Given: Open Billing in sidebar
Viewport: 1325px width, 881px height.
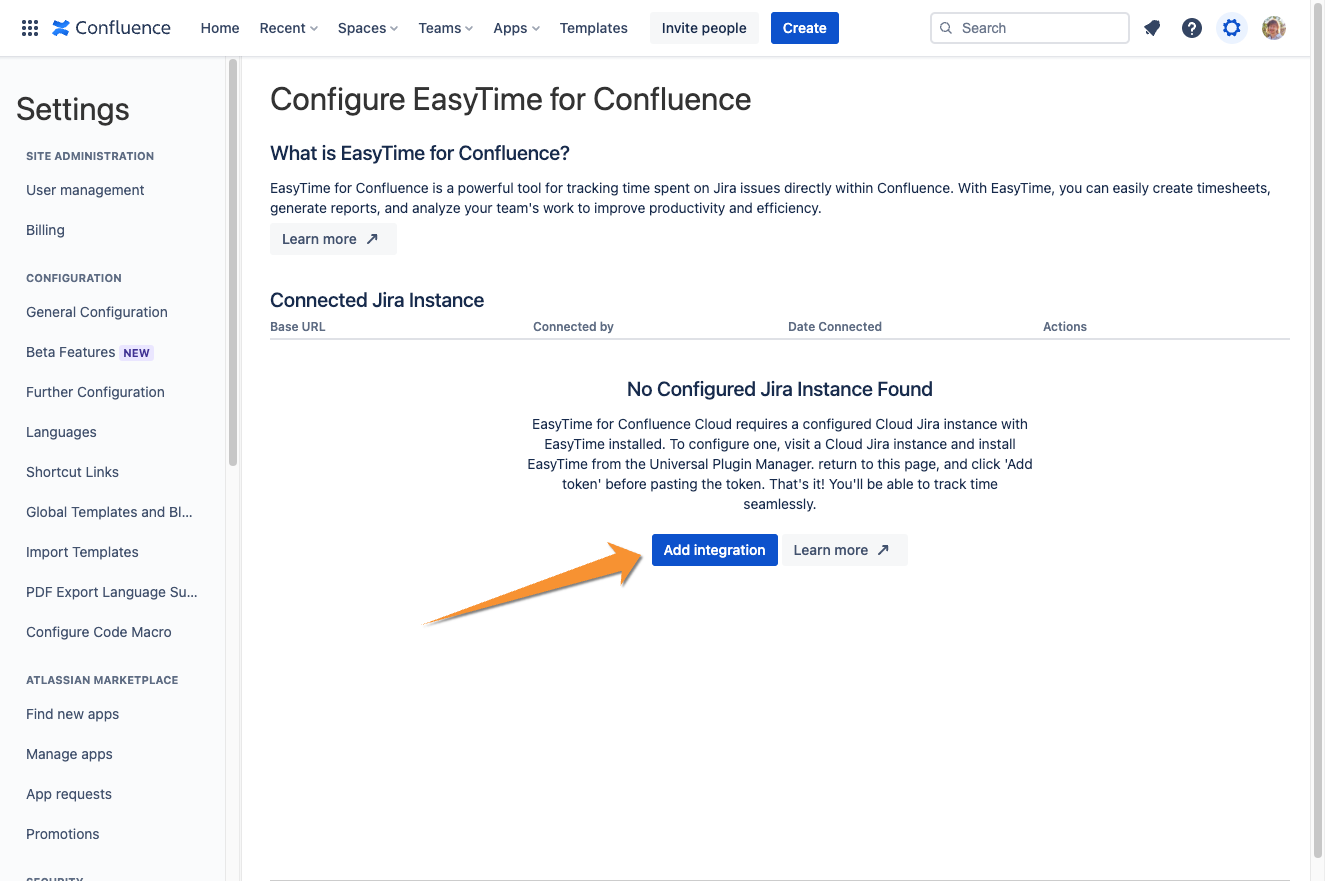Looking at the screenshot, I should point(45,230).
